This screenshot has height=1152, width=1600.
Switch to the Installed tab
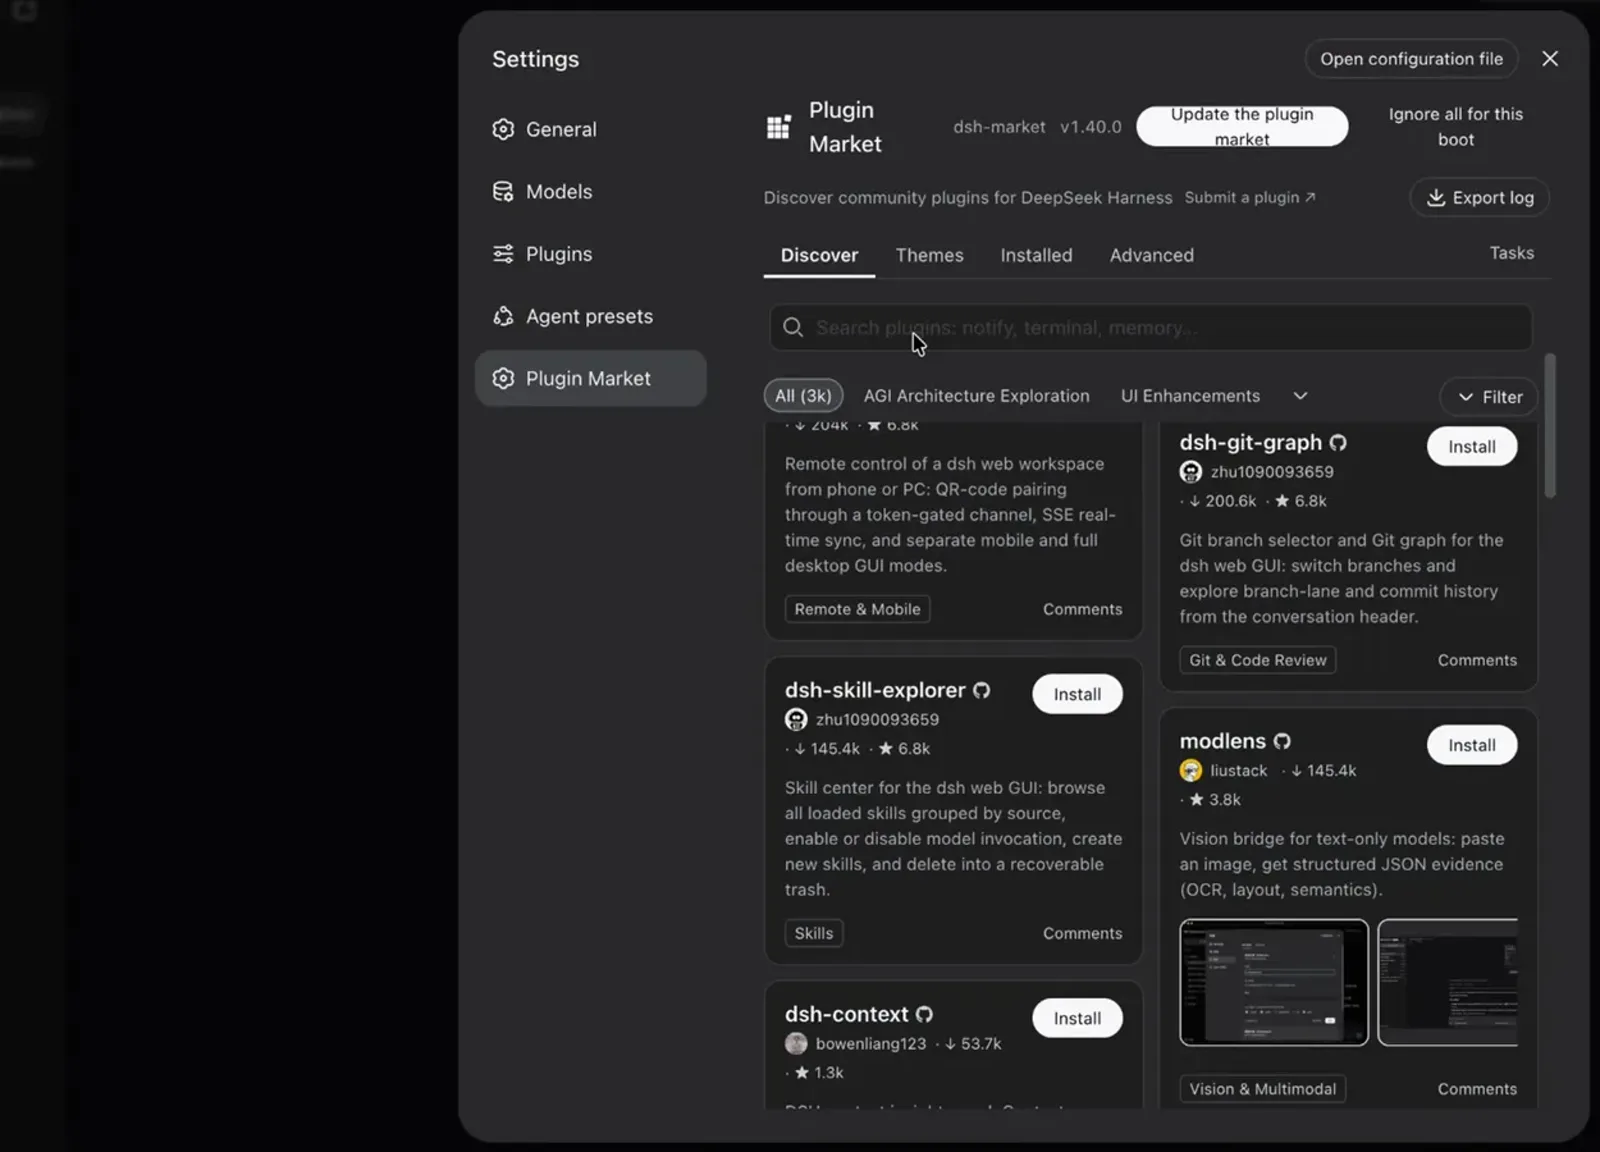coord(1036,255)
